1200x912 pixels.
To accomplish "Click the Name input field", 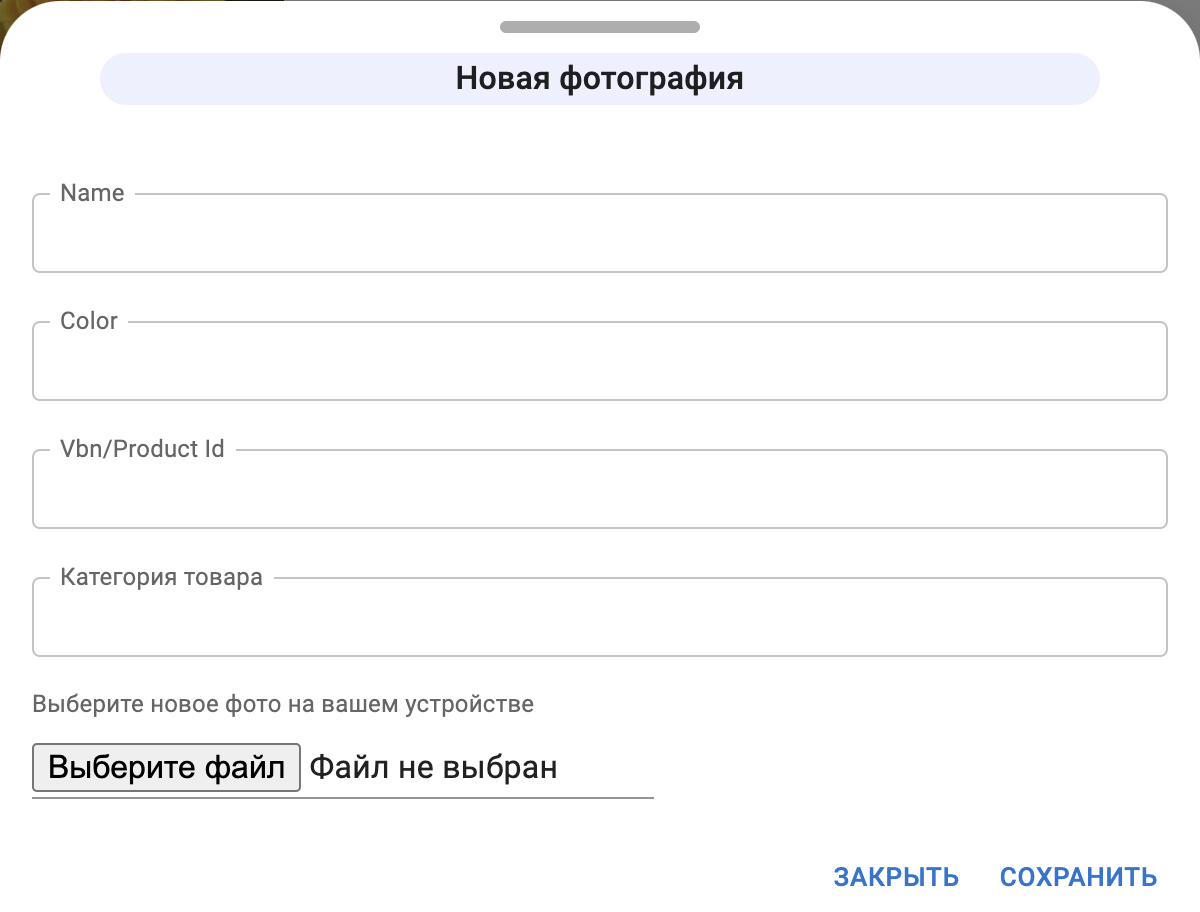I will click(600, 233).
